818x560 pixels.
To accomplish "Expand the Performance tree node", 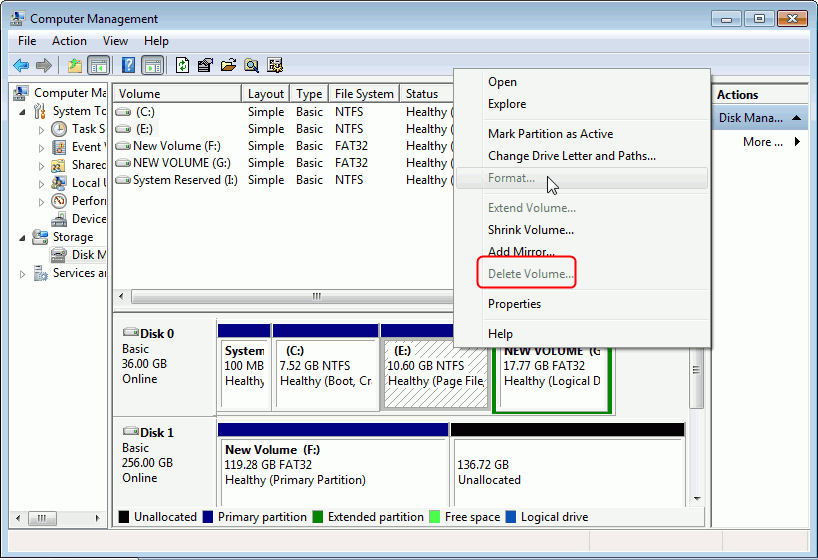I will tap(41, 202).
